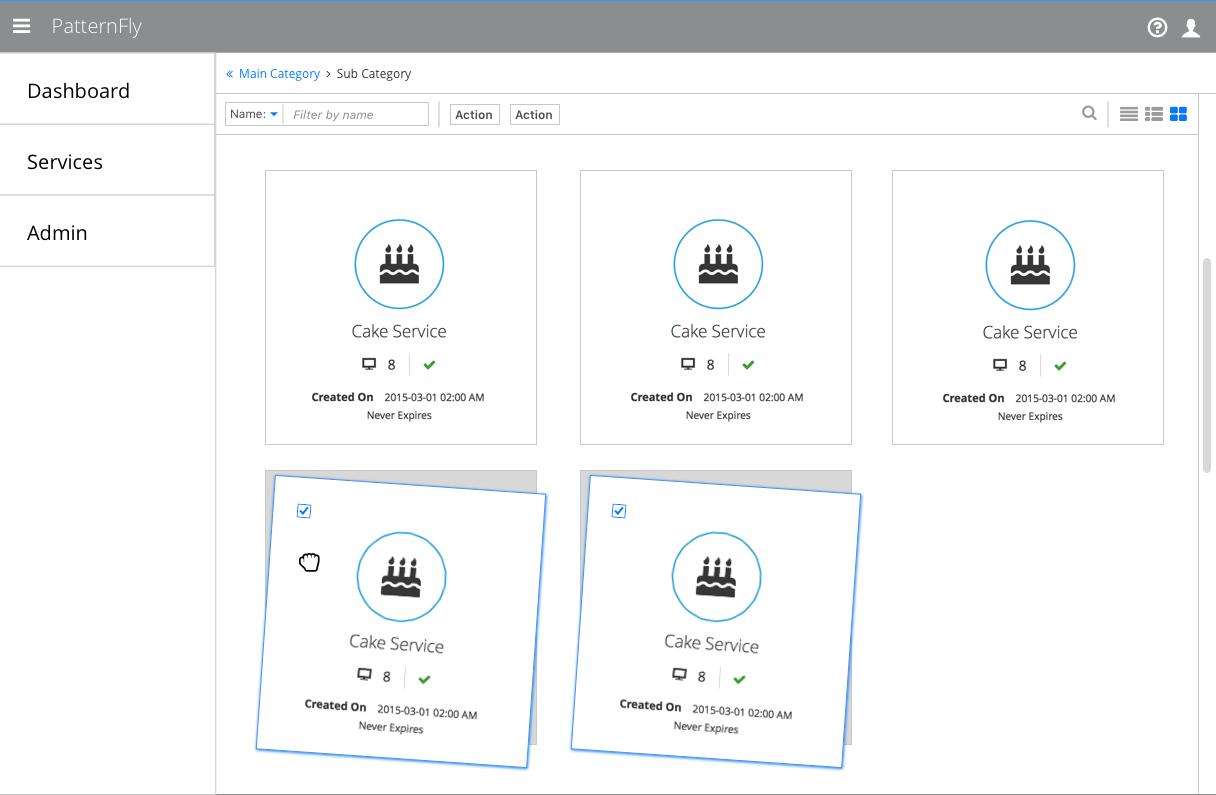Switch to the list view icon

pos(1129,114)
